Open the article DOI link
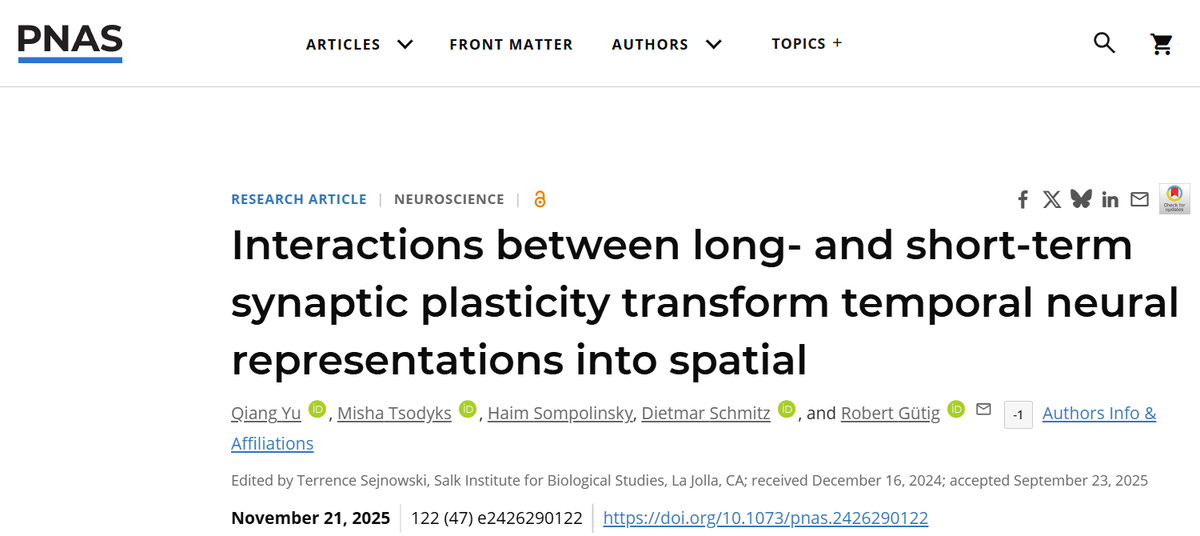The image size is (1200, 536). coord(766,518)
